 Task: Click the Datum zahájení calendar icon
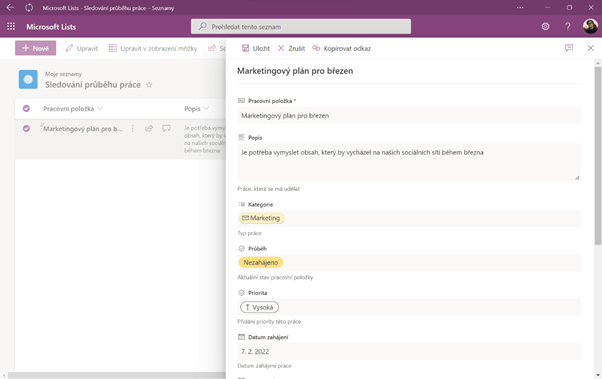click(241, 337)
